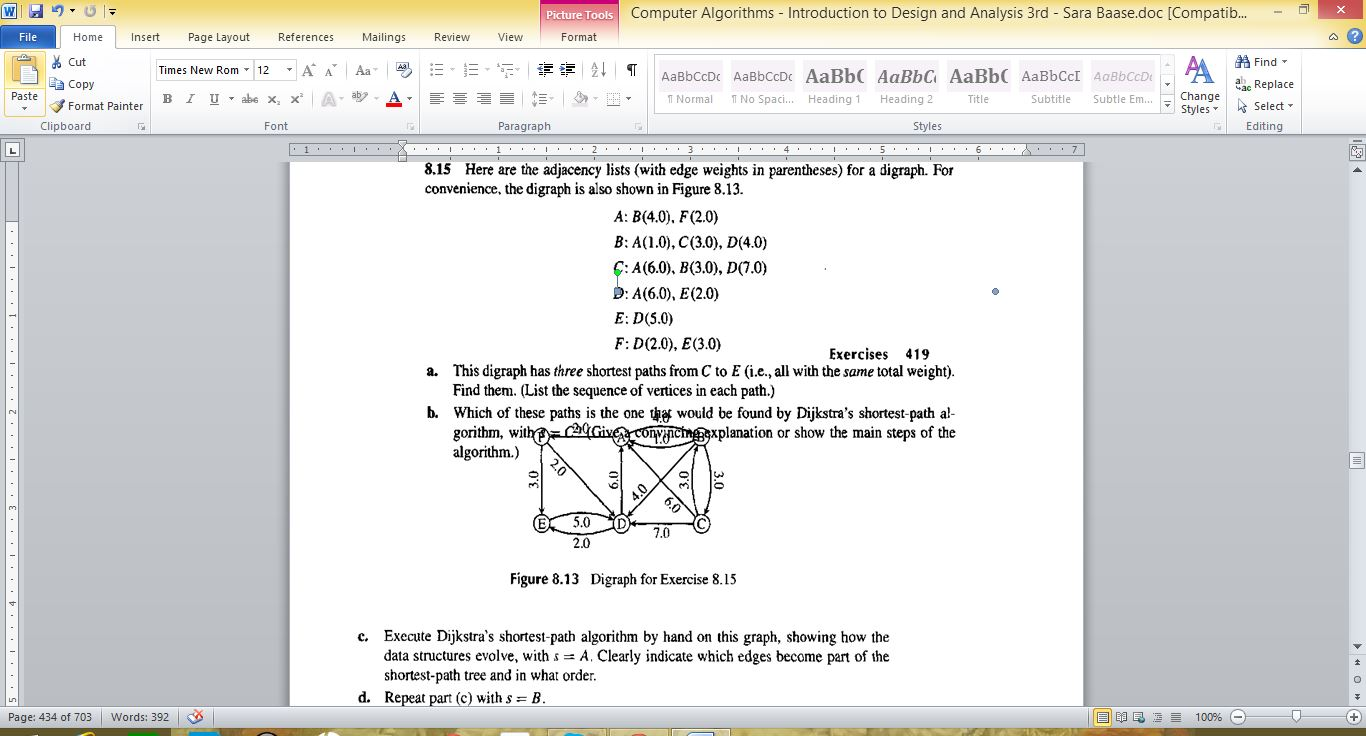Expand the Styles gallery More arrow
Viewport: 1366px width, 736px height.
pyautogui.click(x=1167, y=104)
